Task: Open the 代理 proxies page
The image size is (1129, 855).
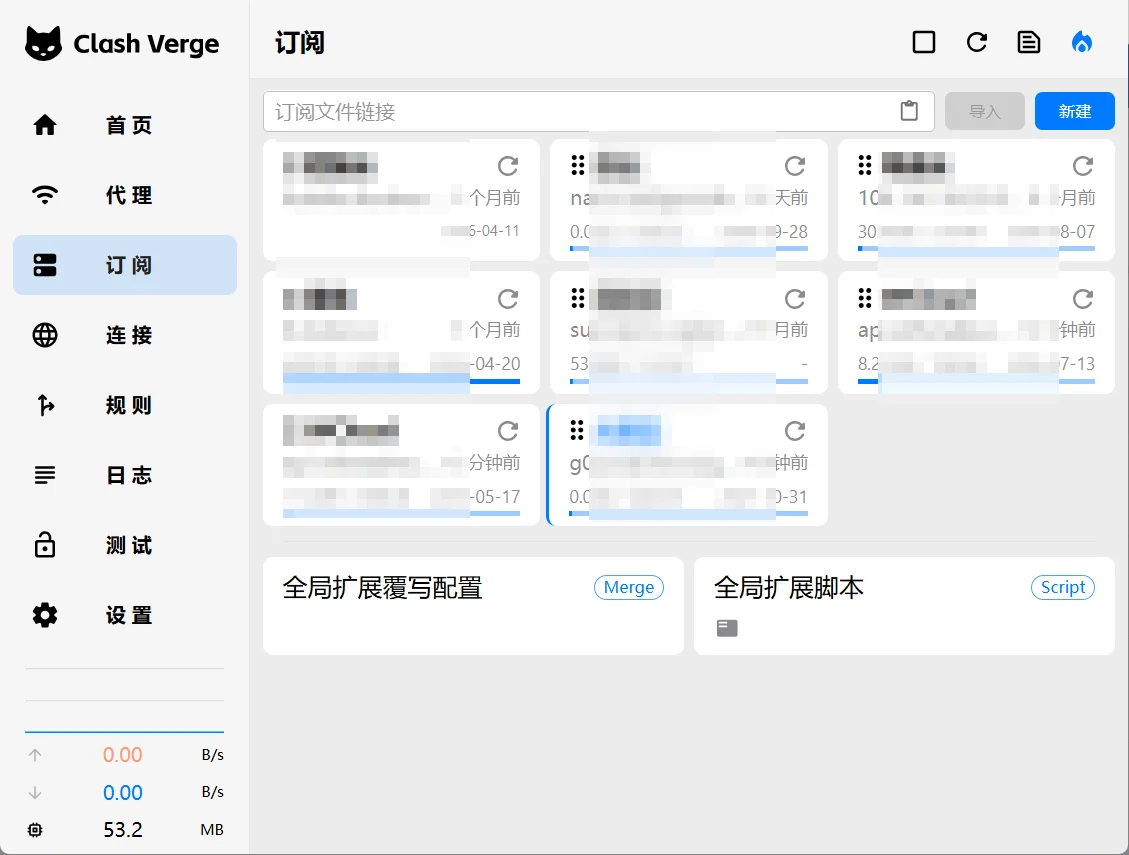Action: point(125,195)
